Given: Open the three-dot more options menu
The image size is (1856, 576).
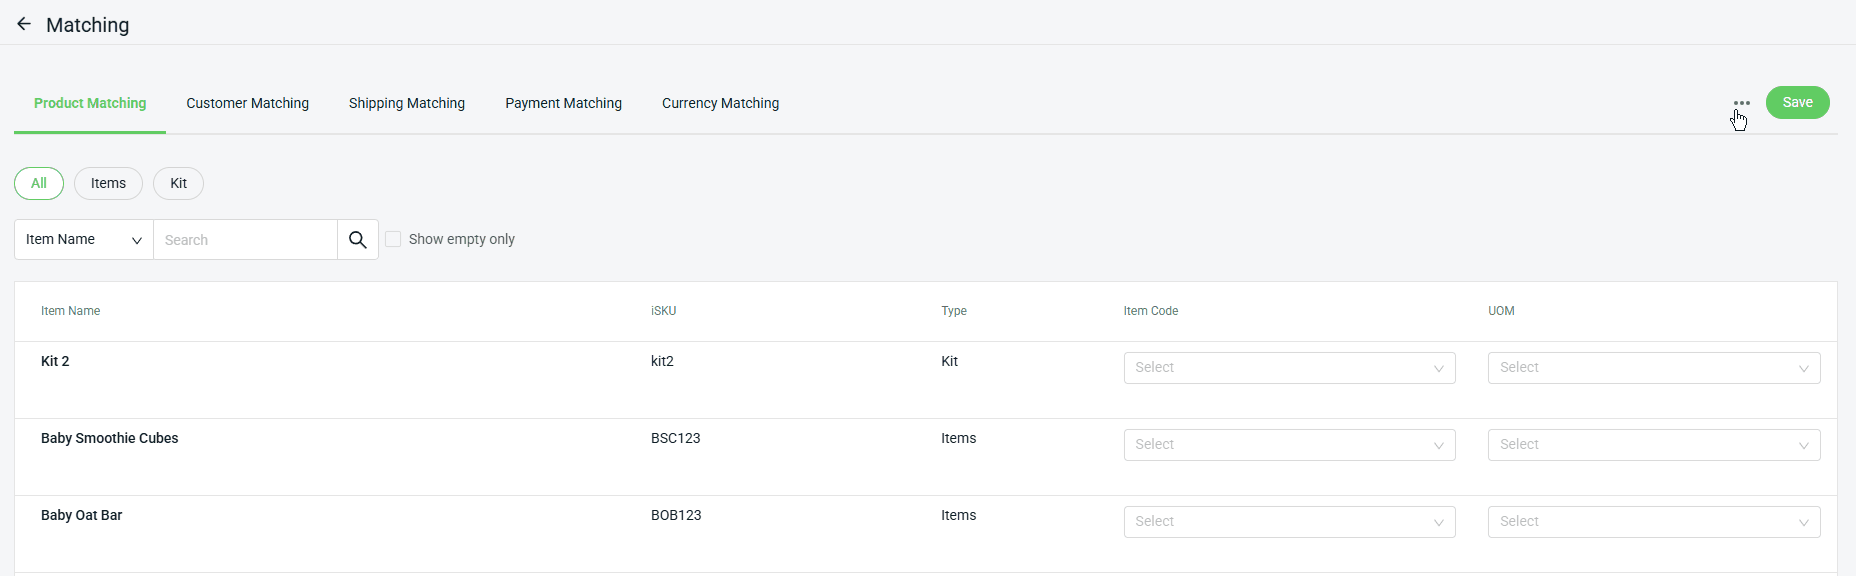Looking at the screenshot, I should 1742,103.
